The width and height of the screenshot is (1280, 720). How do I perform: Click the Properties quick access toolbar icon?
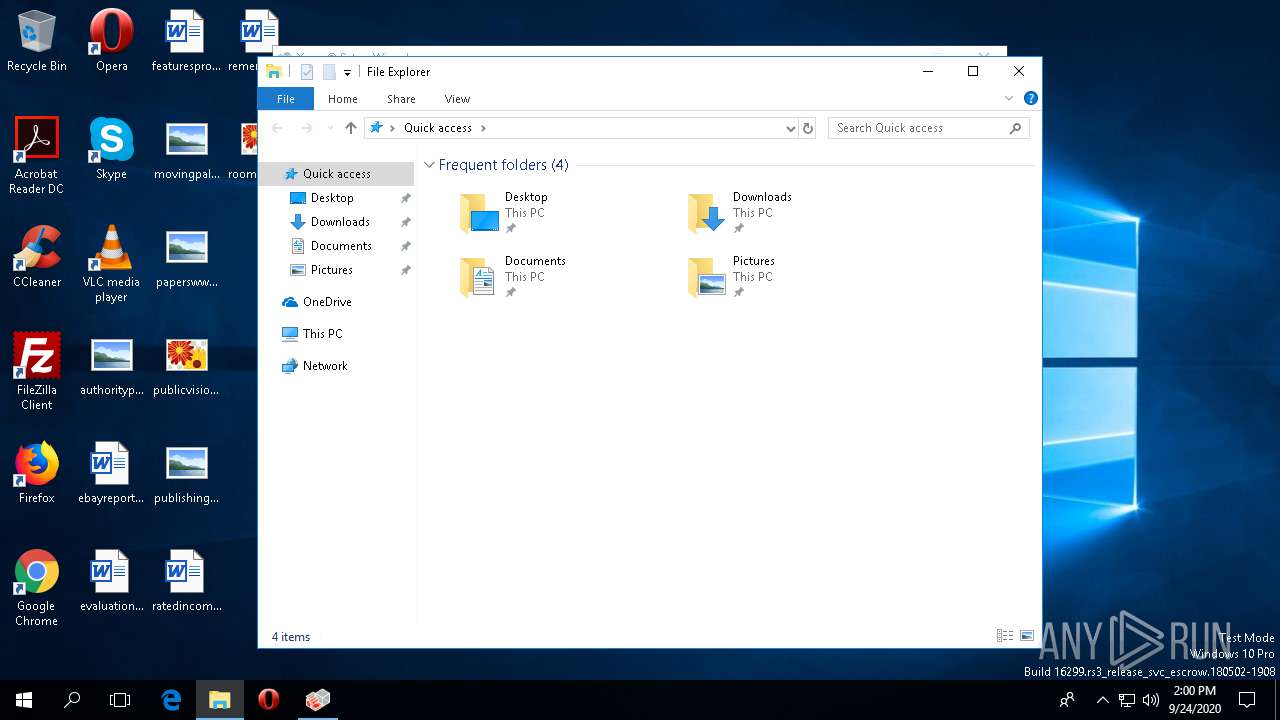[x=307, y=72]
